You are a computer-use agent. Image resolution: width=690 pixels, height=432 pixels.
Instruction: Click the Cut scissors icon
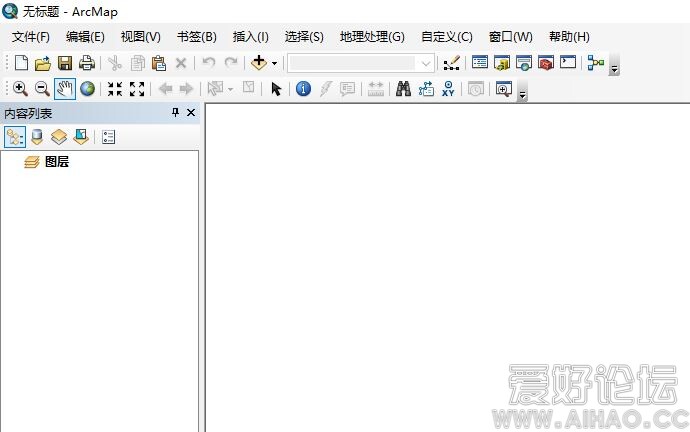point(114,63)
